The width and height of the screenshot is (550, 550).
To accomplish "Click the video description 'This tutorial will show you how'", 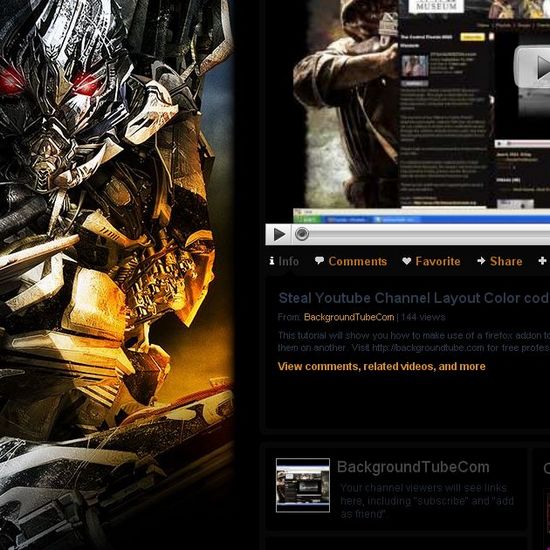I will pos(414,342).
